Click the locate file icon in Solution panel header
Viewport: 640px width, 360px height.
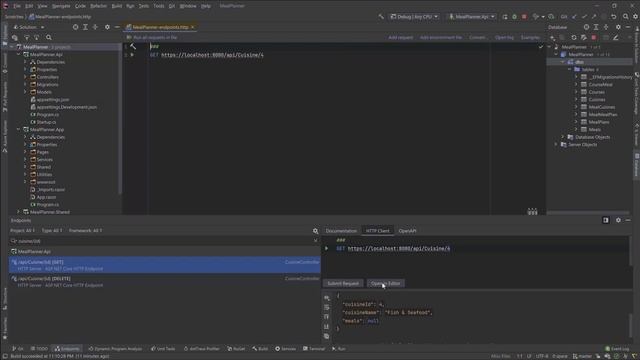tap(76, 27)
